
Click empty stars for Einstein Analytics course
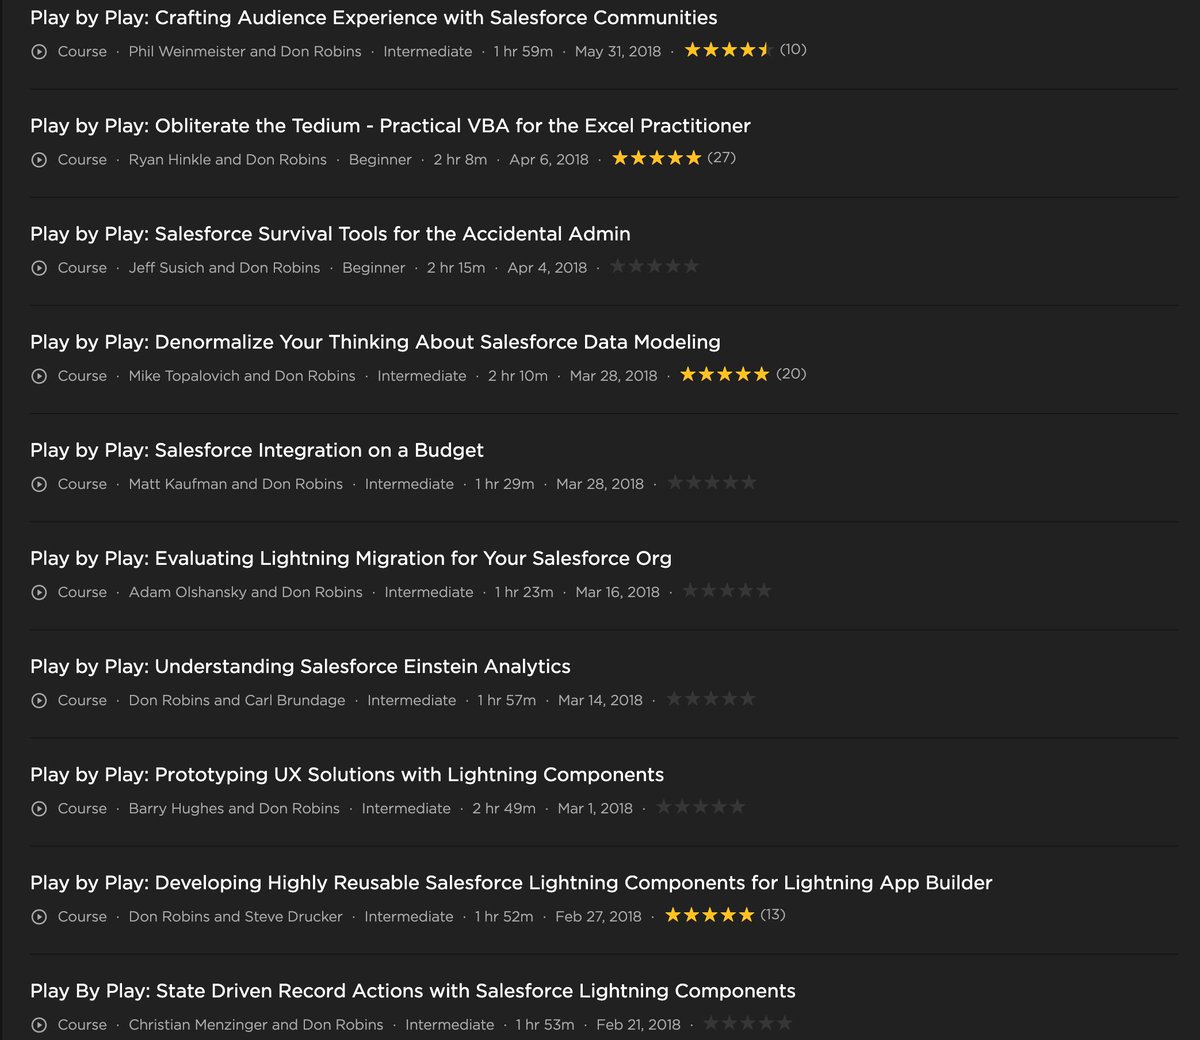point(711,699)
